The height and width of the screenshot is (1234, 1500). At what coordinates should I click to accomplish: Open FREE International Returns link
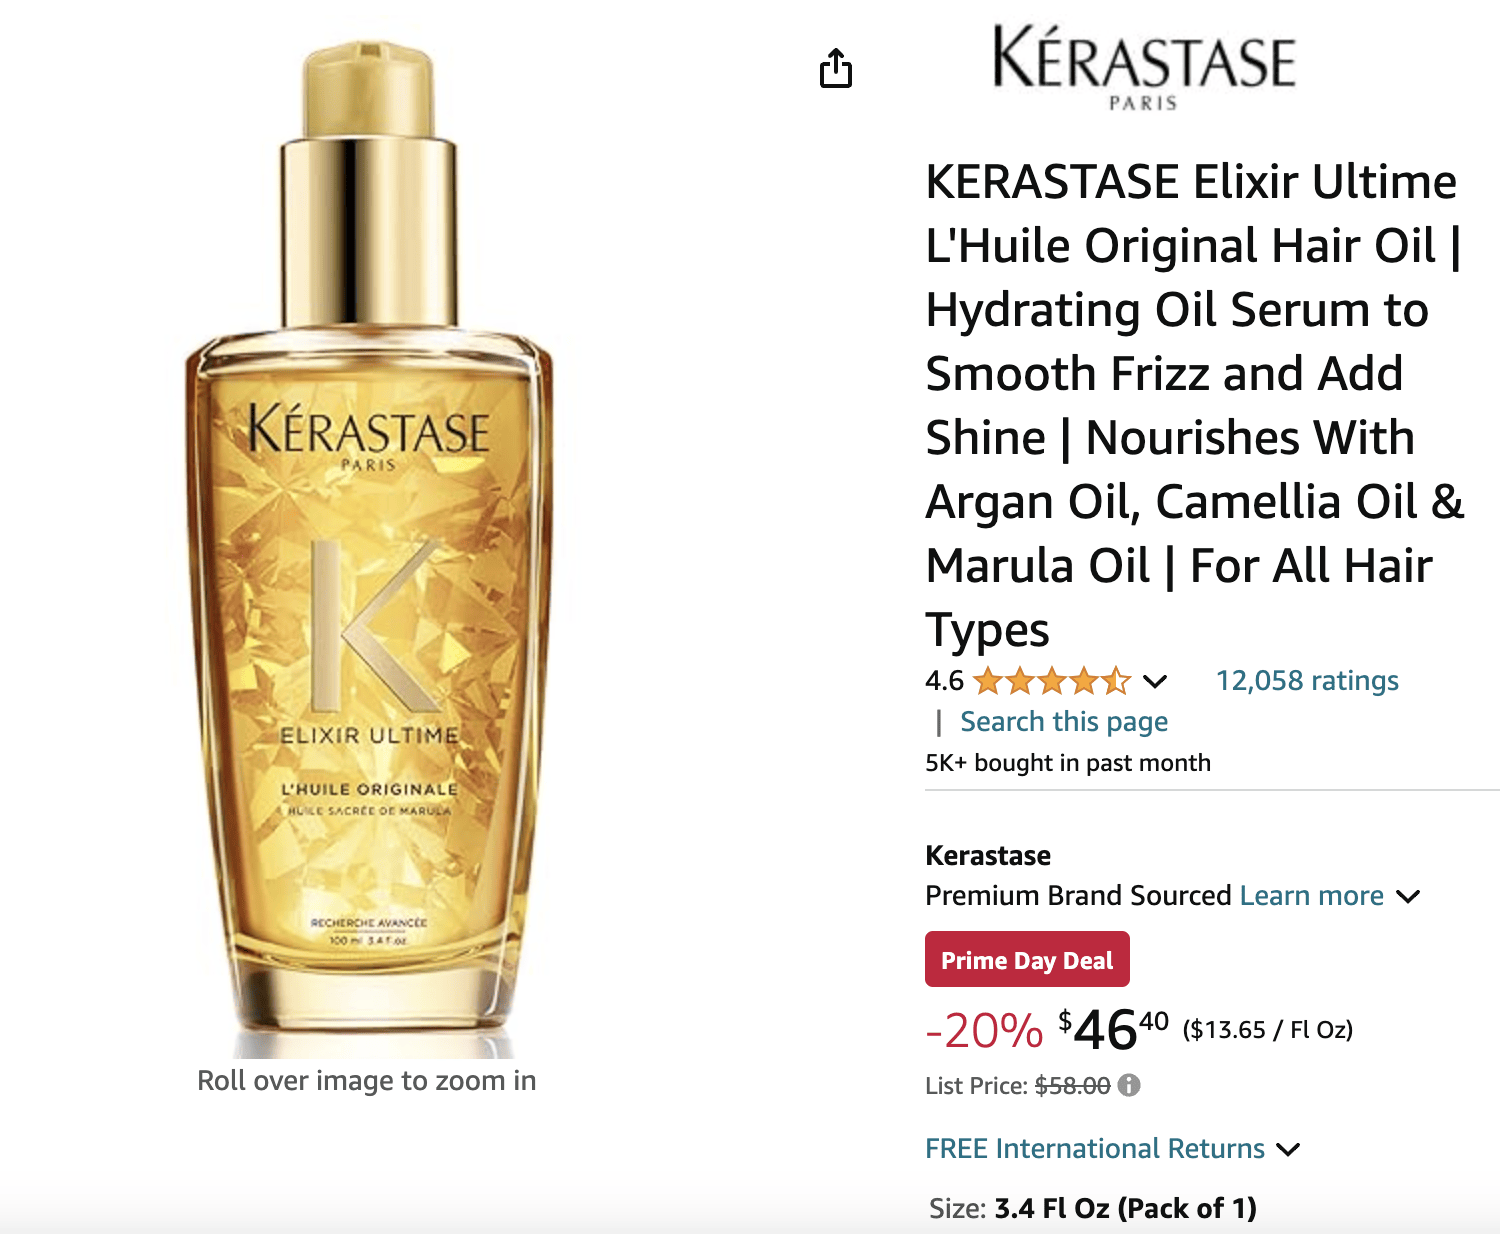click(x=1095, y=1148)
